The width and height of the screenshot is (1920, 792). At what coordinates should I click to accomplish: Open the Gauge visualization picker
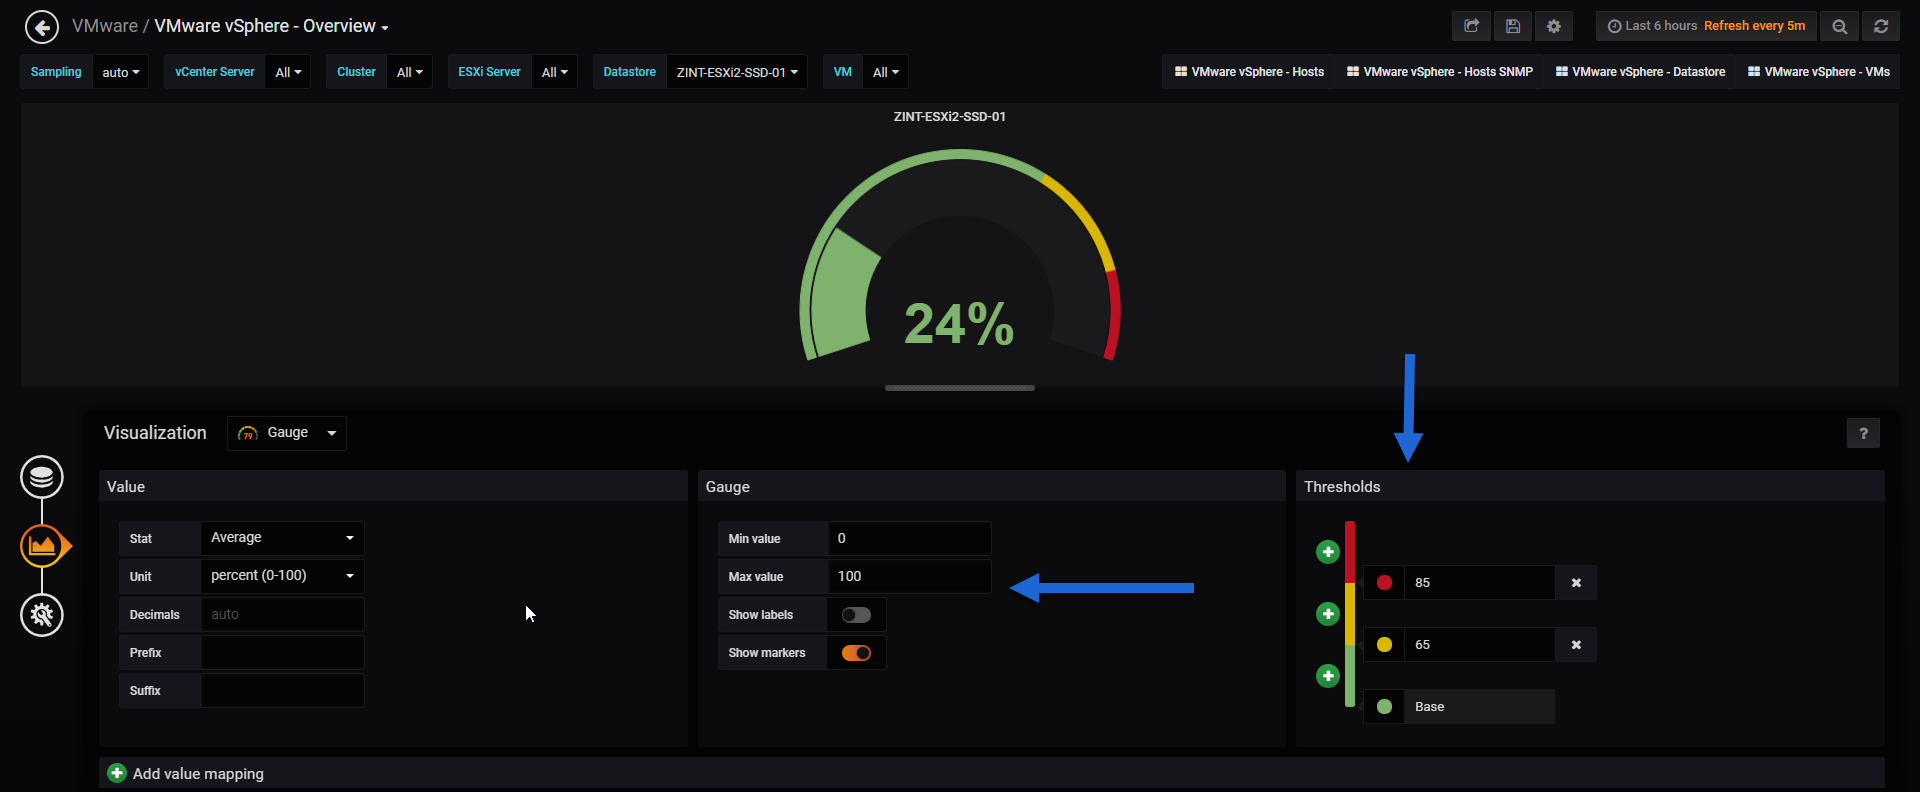[287, 433]
